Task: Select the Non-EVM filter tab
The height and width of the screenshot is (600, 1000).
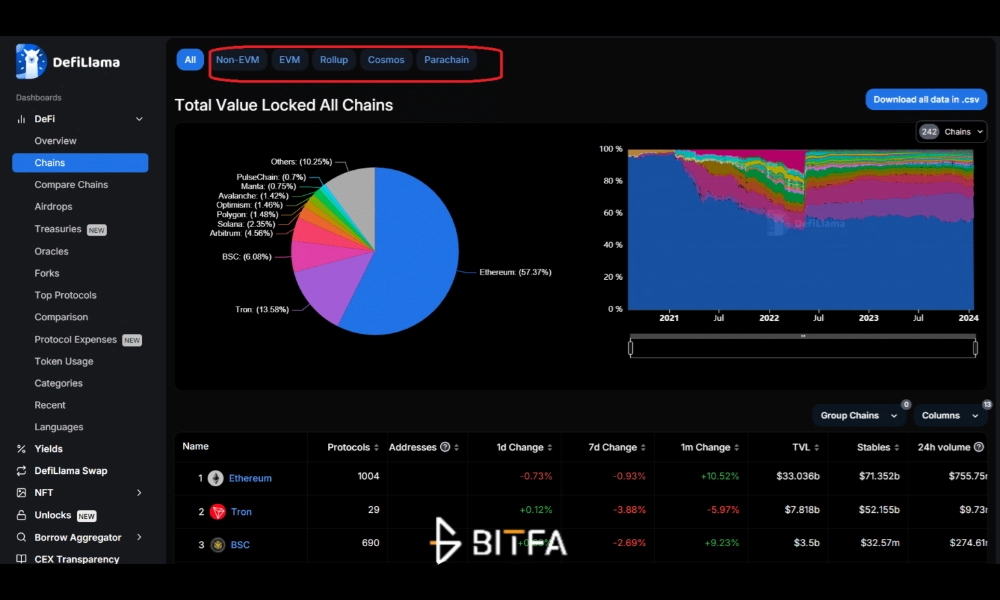Action: pos(237,60)
